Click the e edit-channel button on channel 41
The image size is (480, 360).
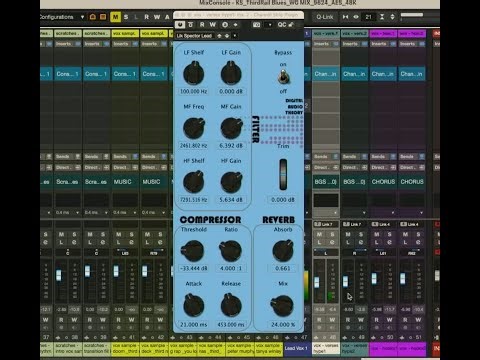(132, 242)
